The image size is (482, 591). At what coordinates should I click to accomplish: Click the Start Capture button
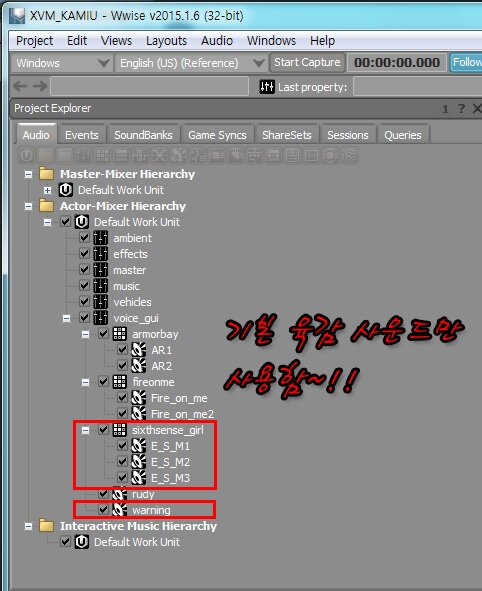point(307,62)
